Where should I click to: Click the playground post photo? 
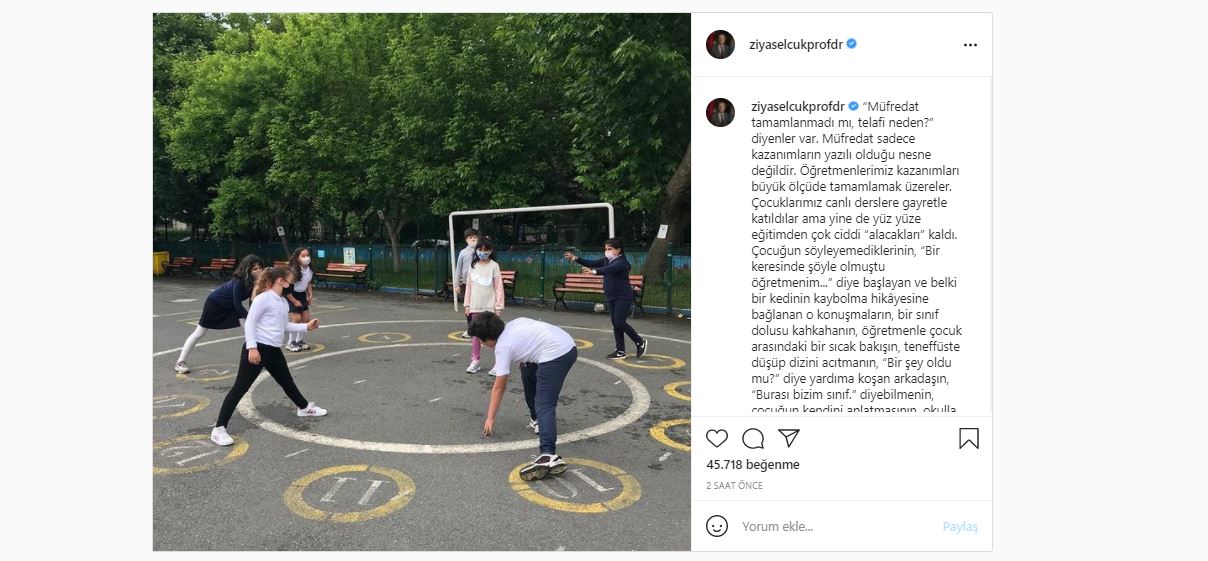click(x=421, y=282)
